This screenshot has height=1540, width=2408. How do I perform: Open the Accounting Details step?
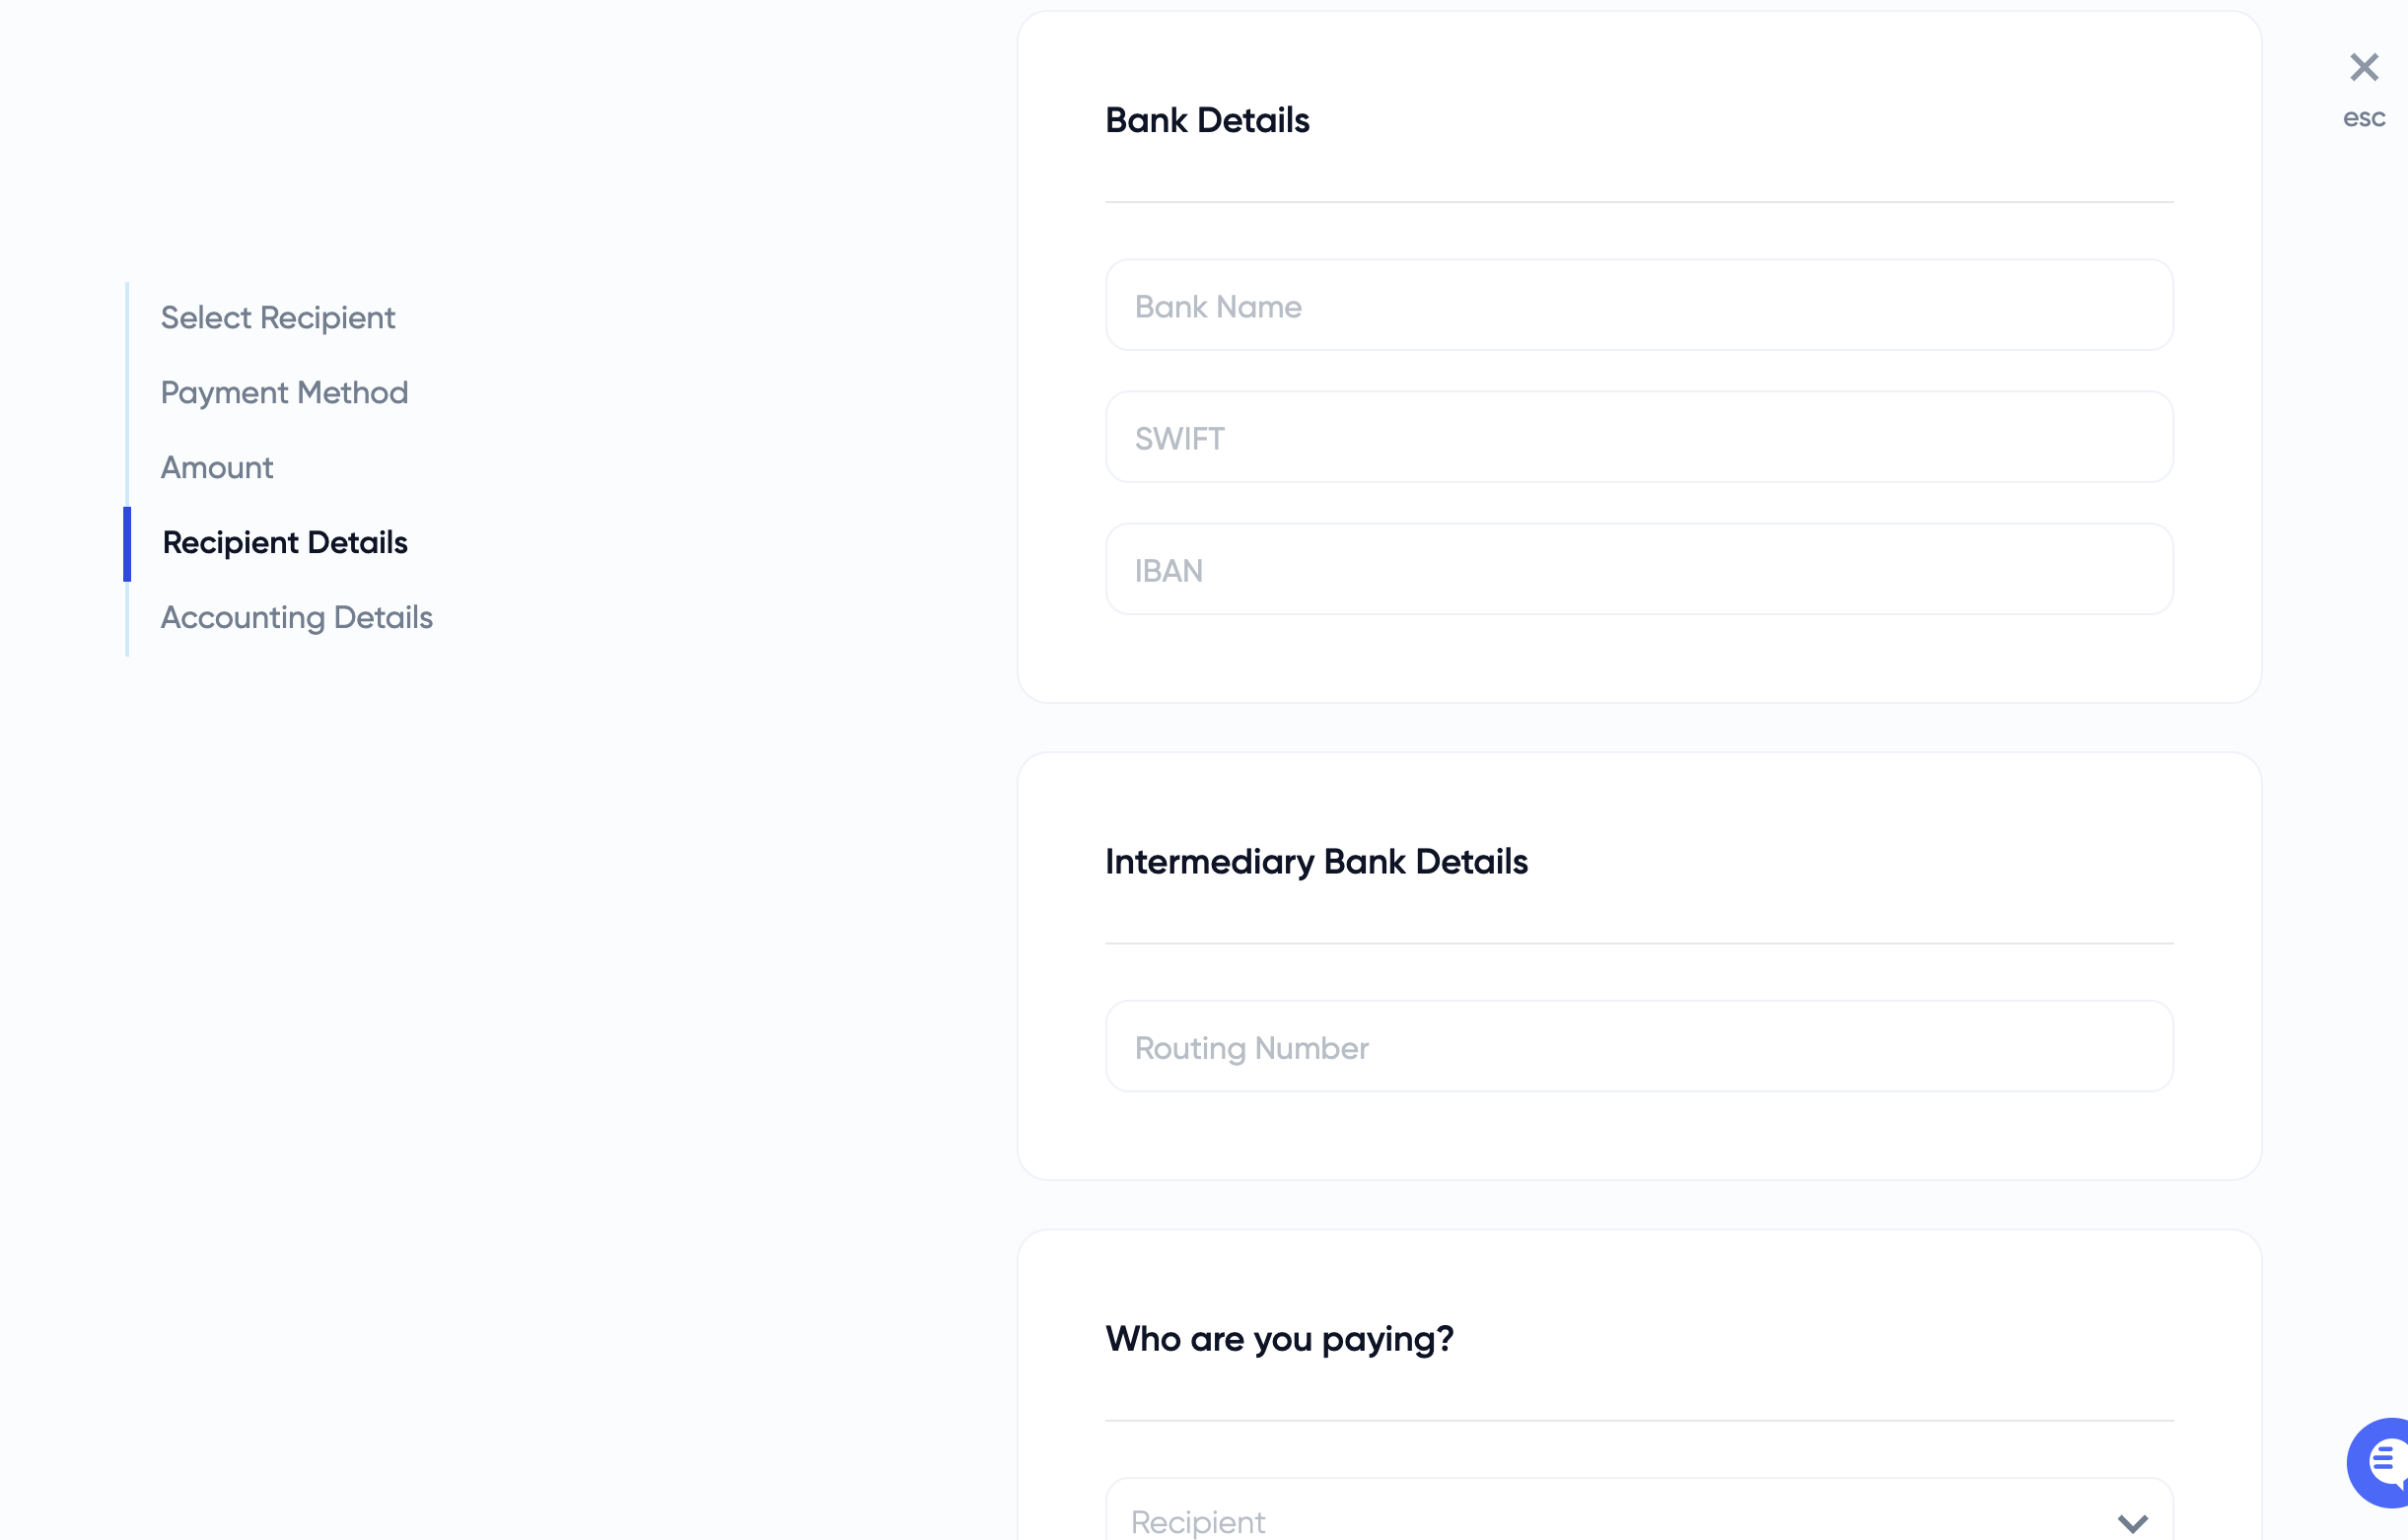coord(297,618)
